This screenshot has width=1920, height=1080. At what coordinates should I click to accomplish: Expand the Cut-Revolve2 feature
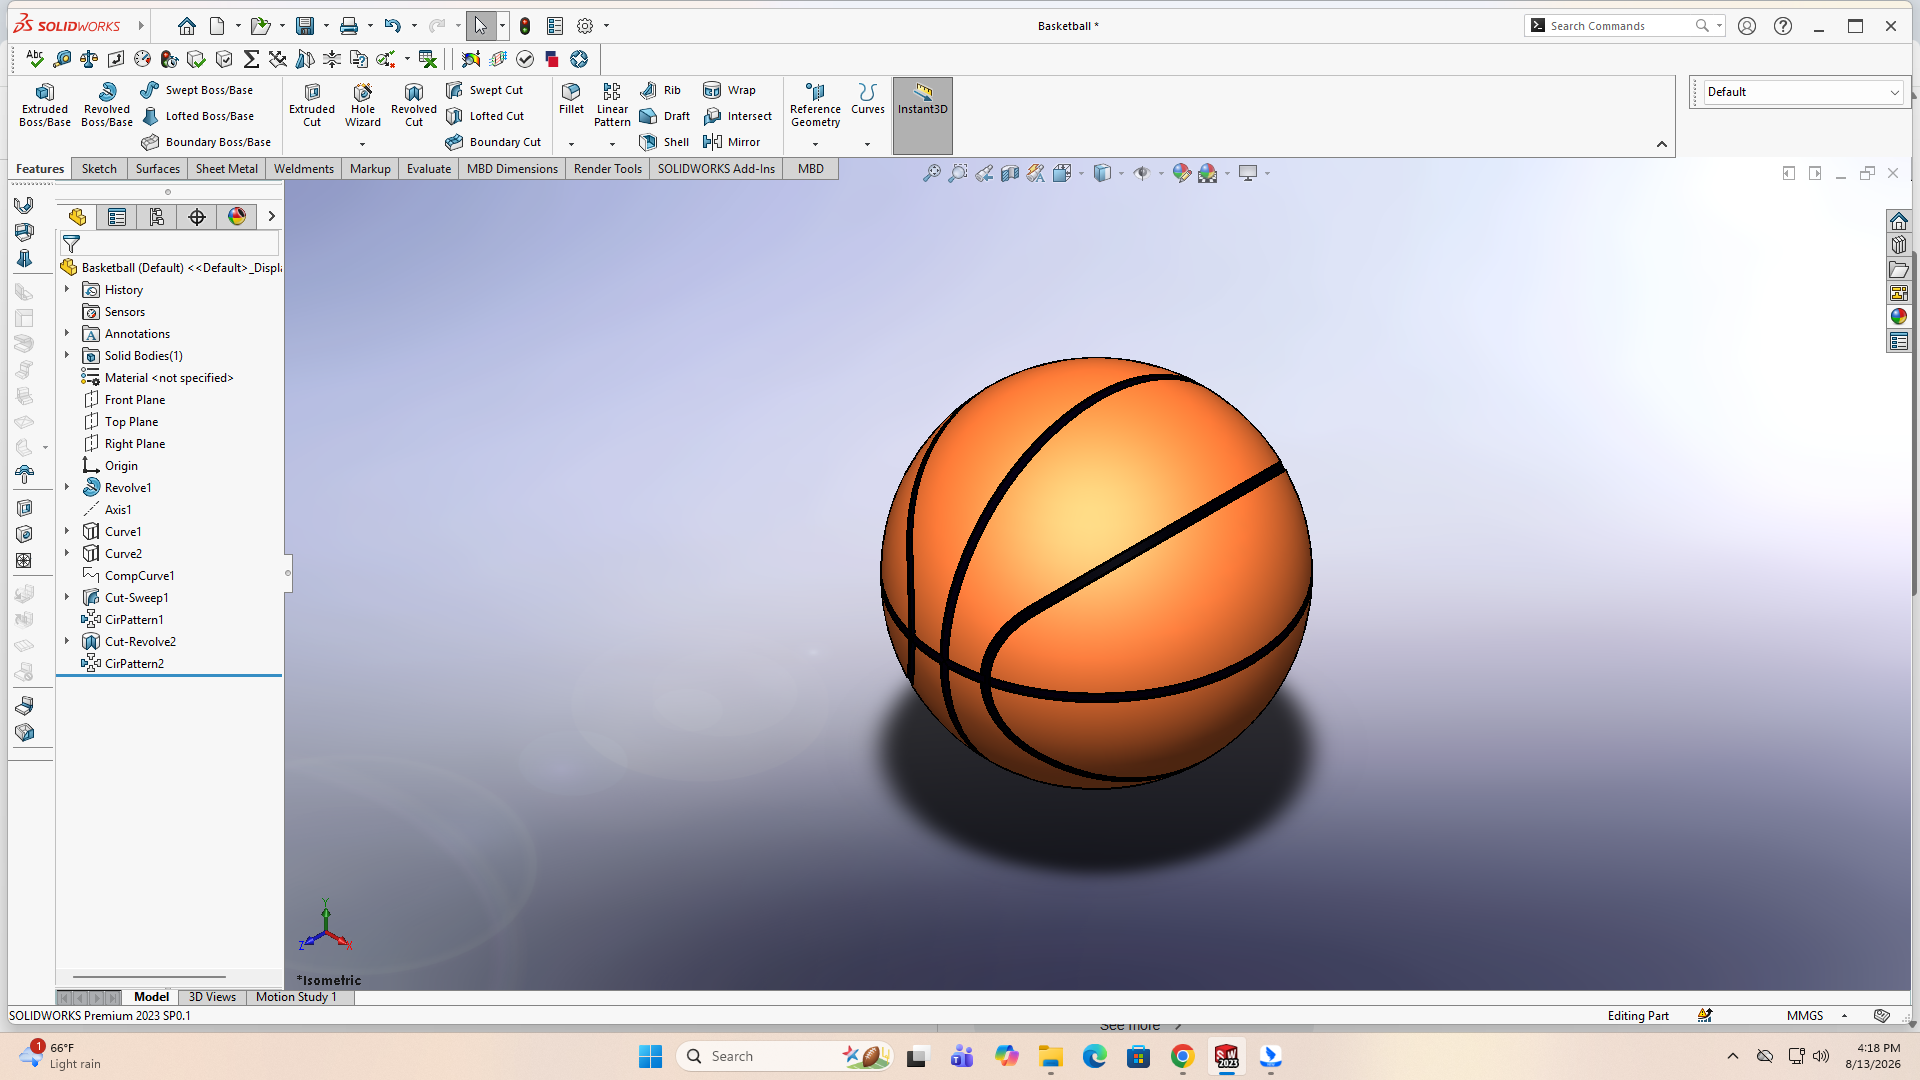[x=67, y=642]
